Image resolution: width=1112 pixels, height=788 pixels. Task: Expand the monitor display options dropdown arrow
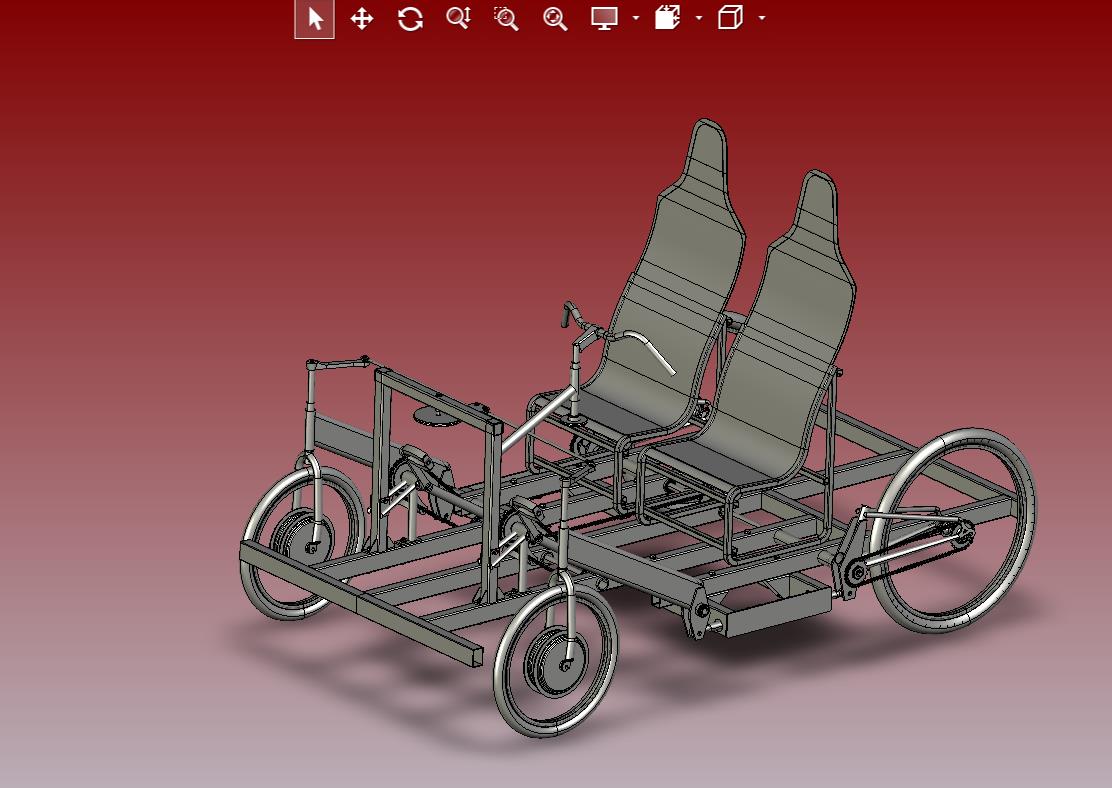point(635,18)
